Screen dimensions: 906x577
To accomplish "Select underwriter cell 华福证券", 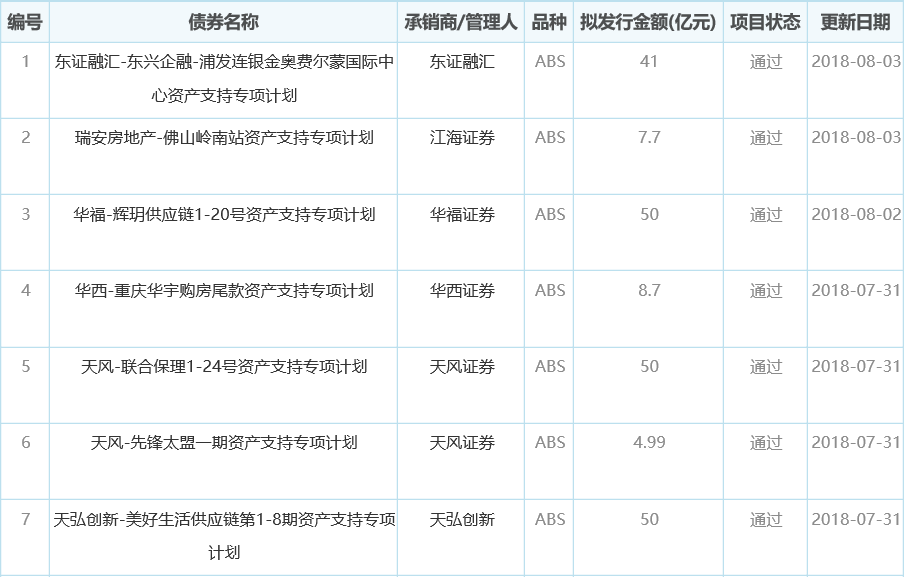I will (462, 215).
